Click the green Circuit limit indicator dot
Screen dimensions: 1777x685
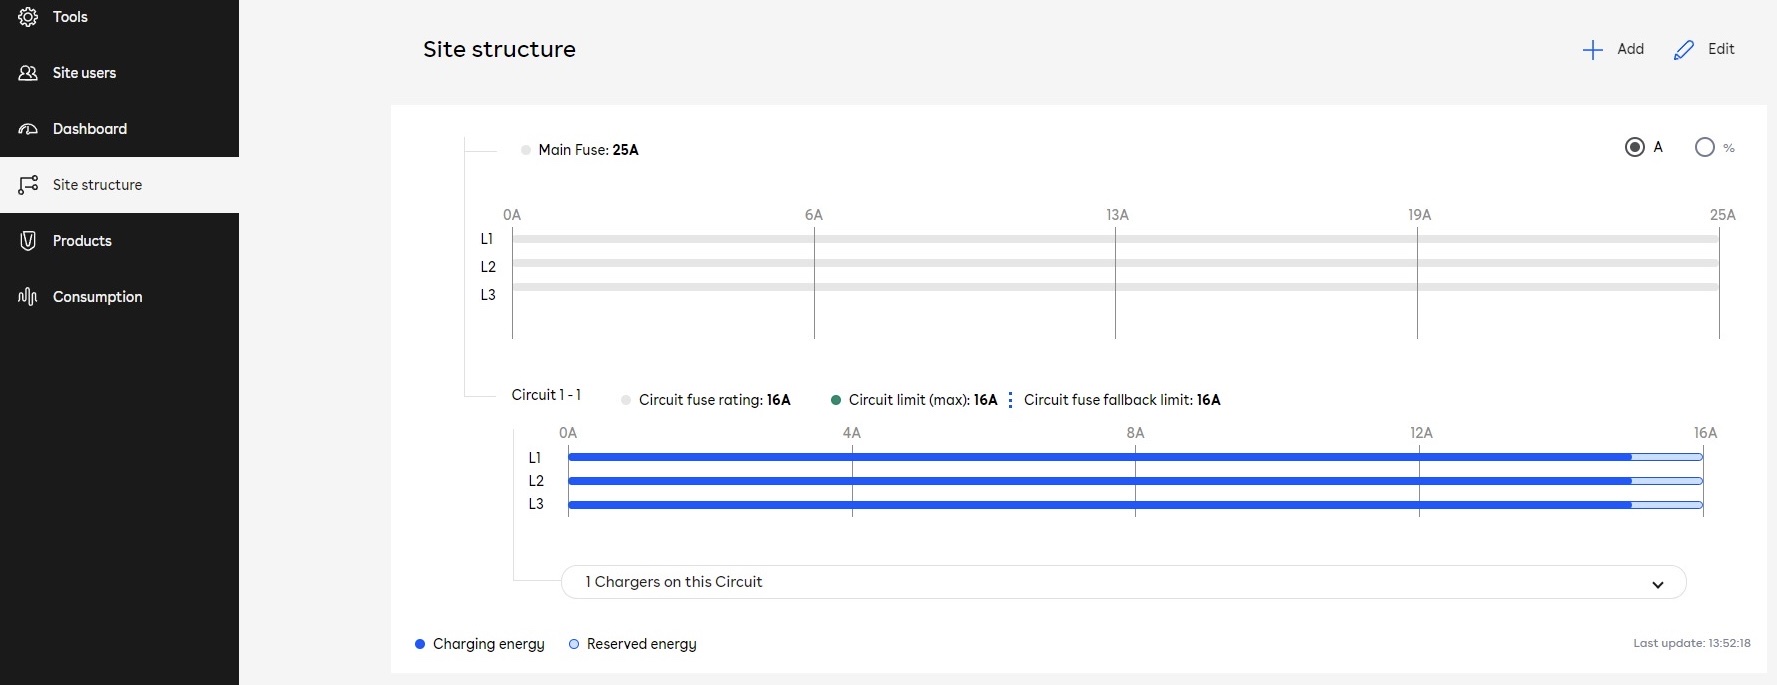(x=837, y=399)
